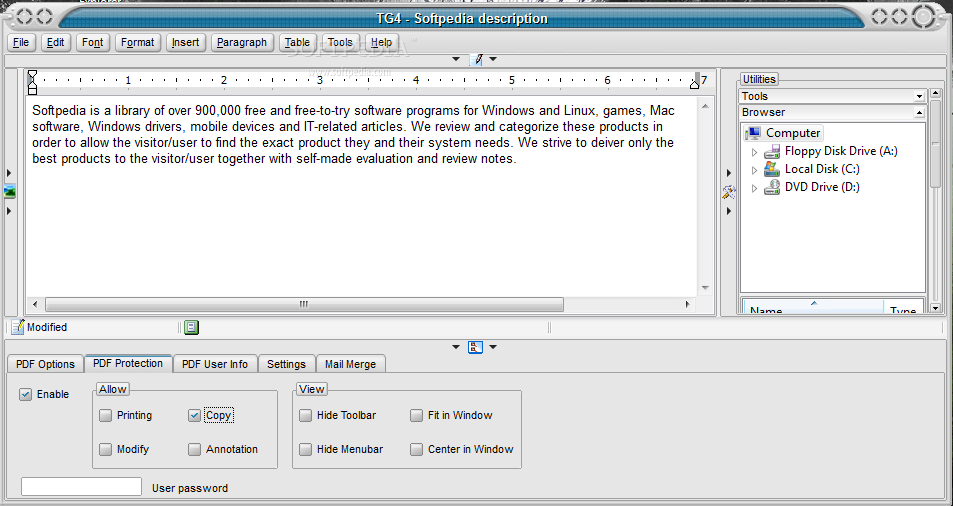Click the Floppy Disk Drive icon

[x=772, y=151]
